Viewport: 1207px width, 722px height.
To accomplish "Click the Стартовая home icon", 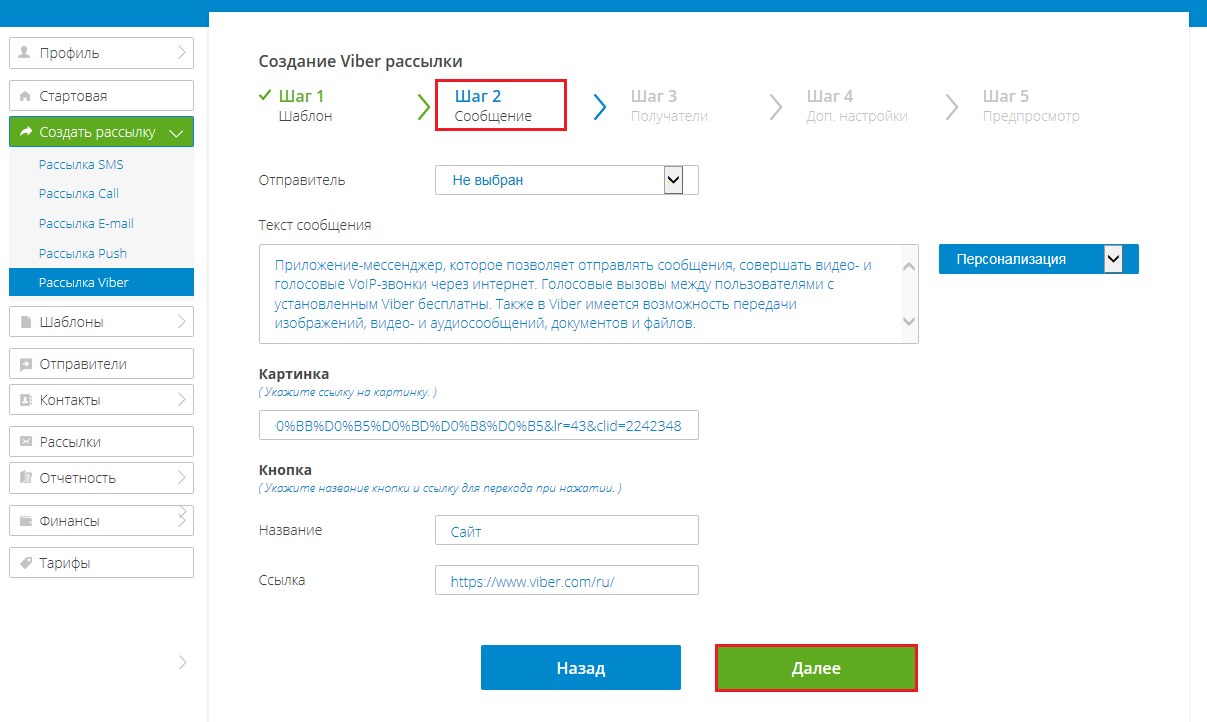I will click(25, 96).
